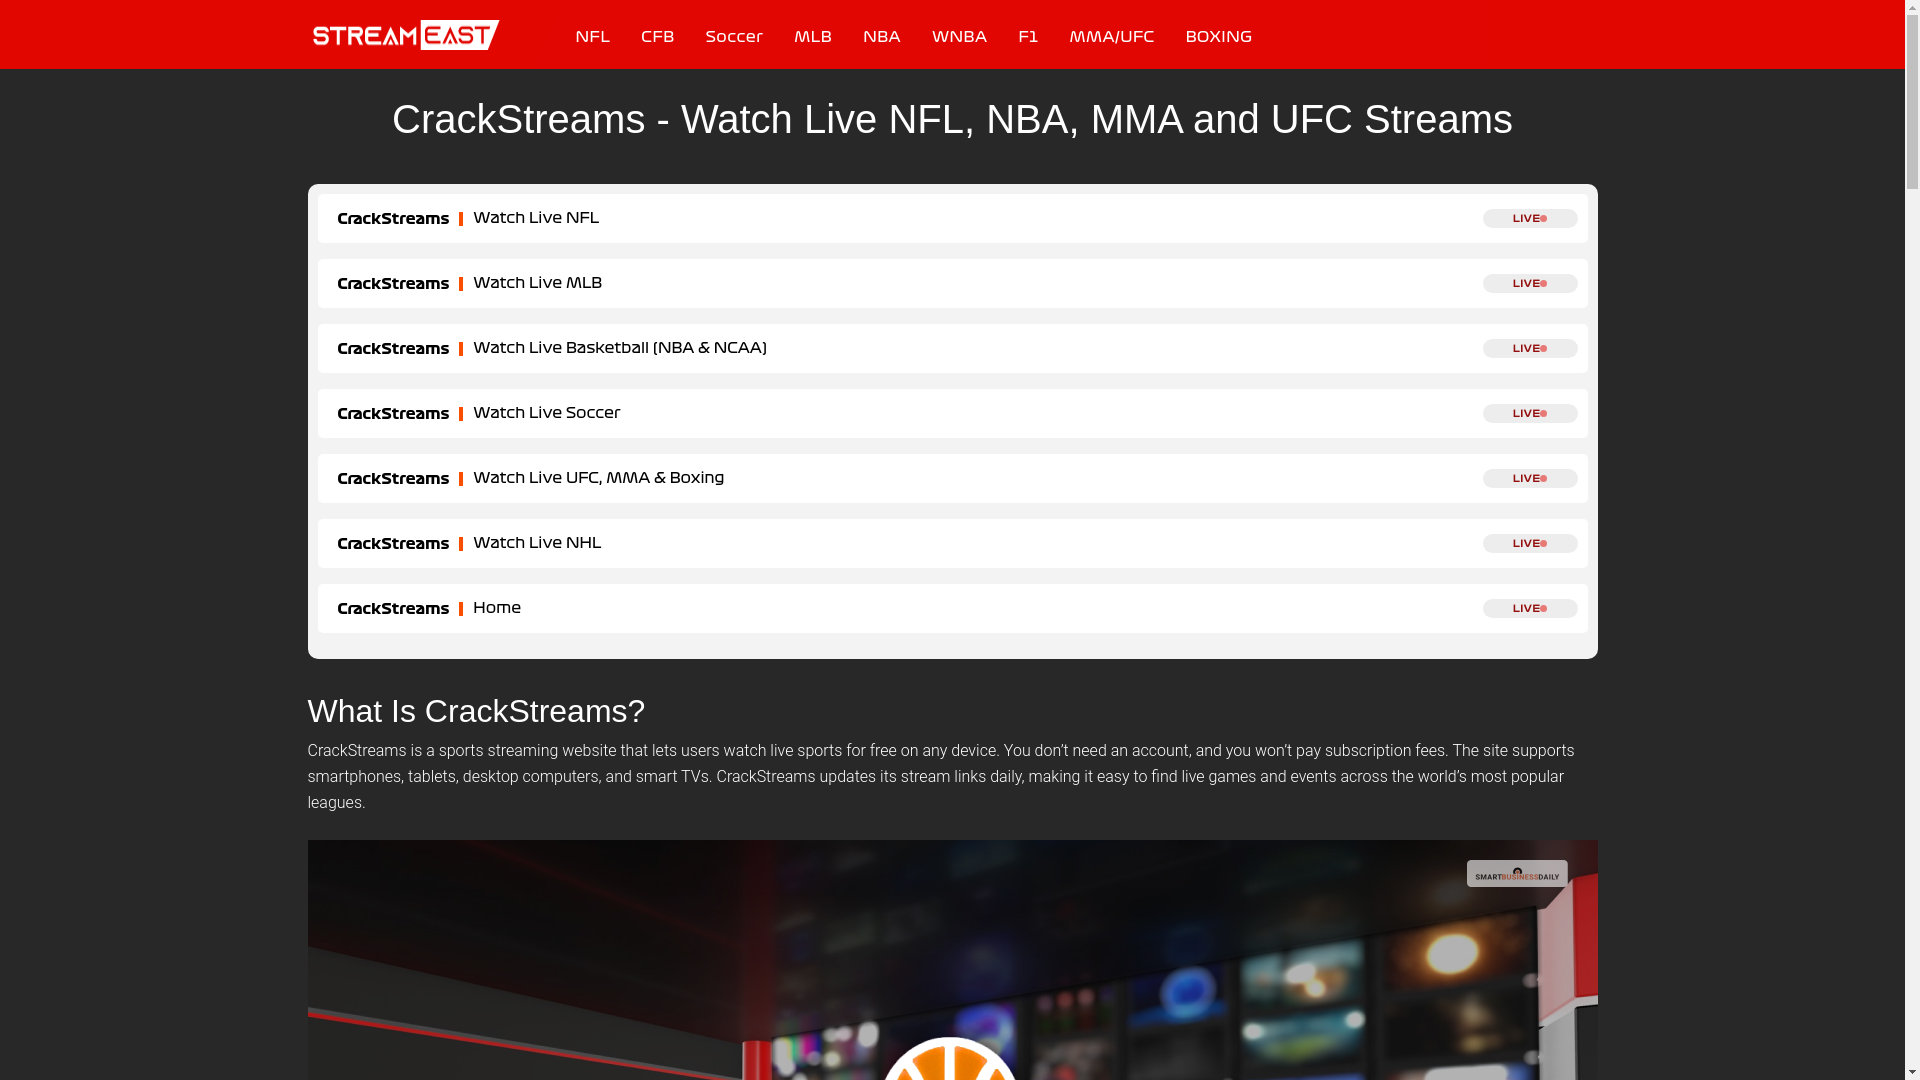
Task: Click the CrackStreams label in the Soccer row
Action: 392,414
